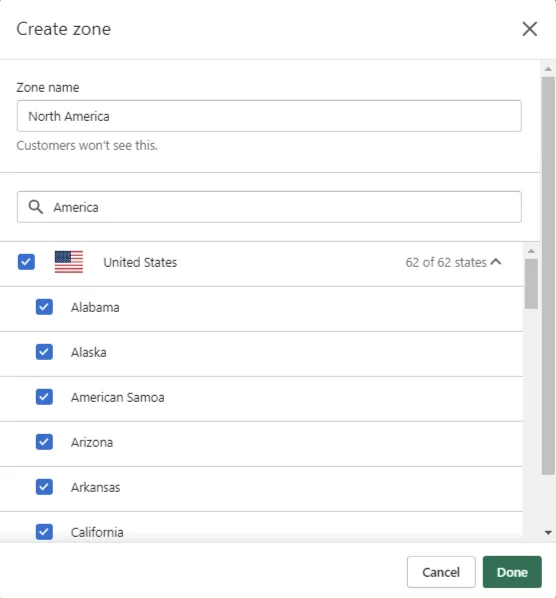
Task: Uncheck the United States checkbox
Action: (x=26, y=262)
